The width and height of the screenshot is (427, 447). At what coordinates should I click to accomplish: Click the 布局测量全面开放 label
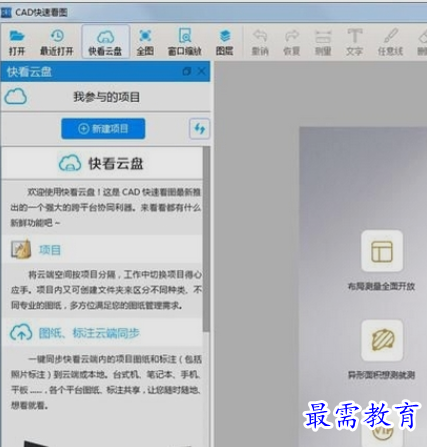tap(381, 286)
